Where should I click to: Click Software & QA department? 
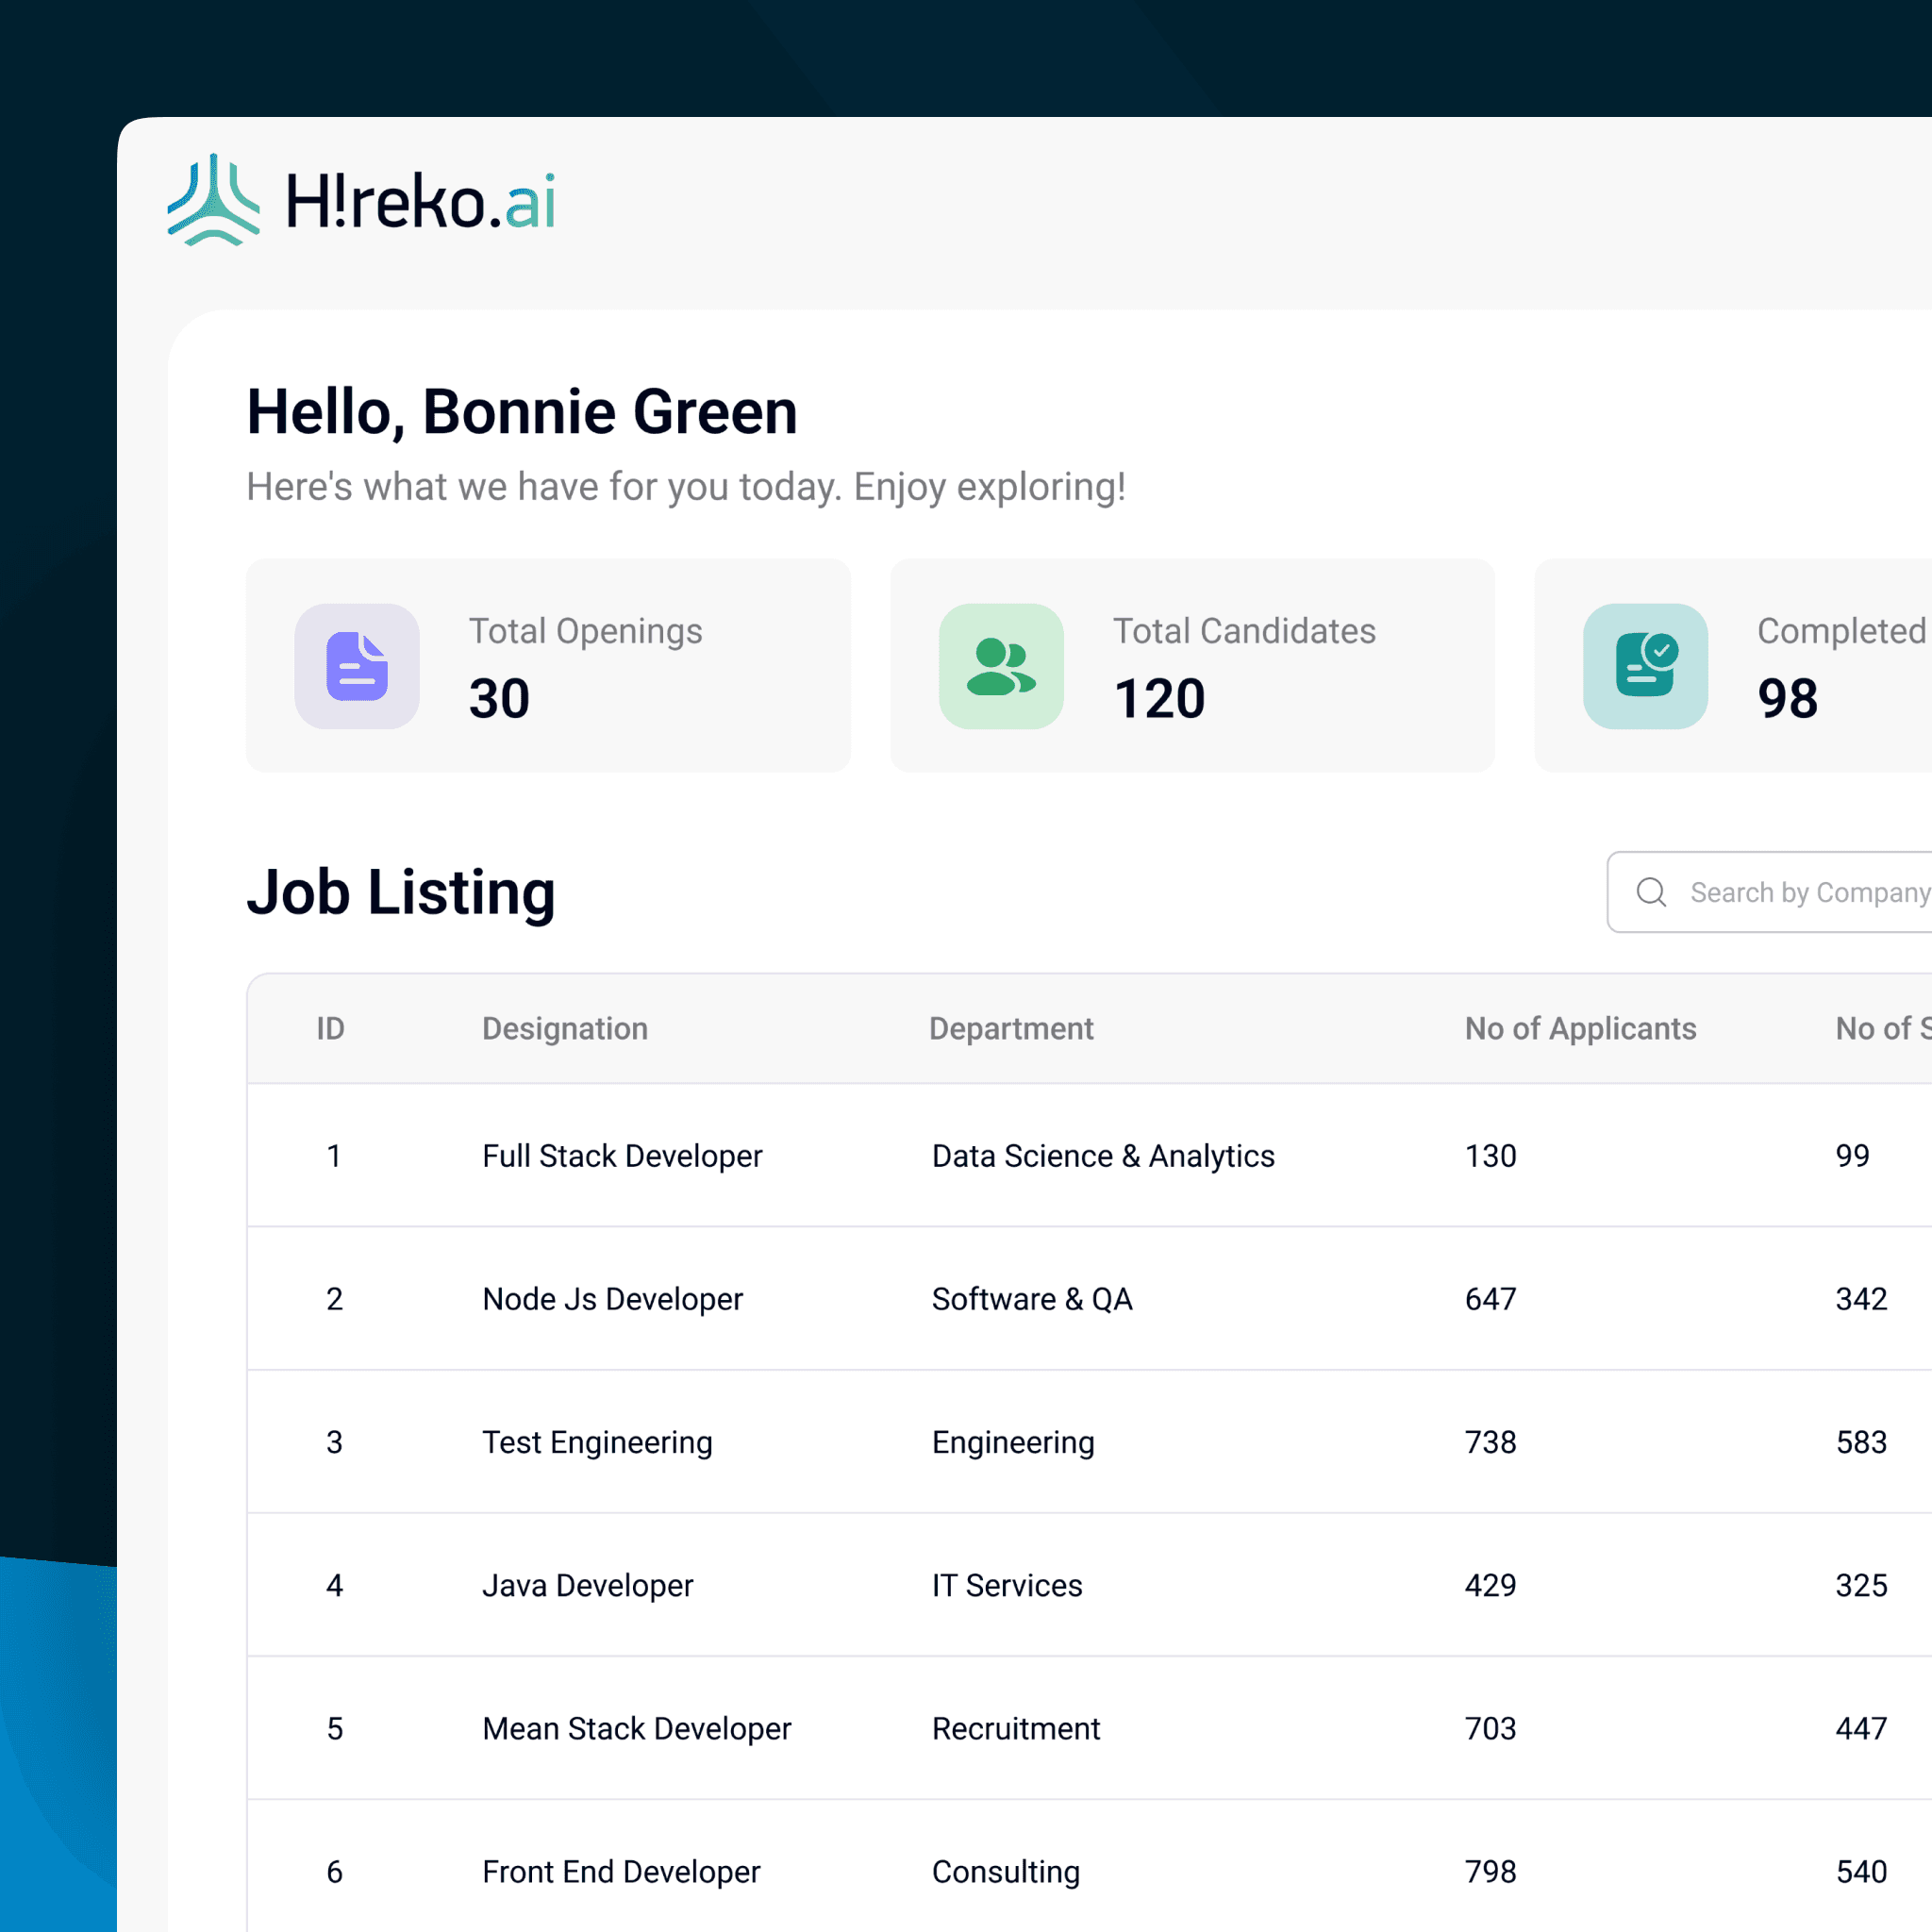click(x=1032, y=1299)
